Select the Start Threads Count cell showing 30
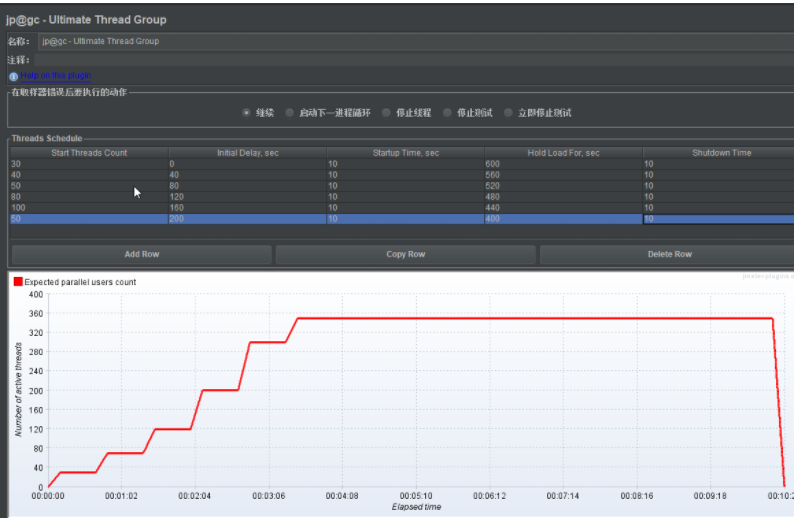 89,164
